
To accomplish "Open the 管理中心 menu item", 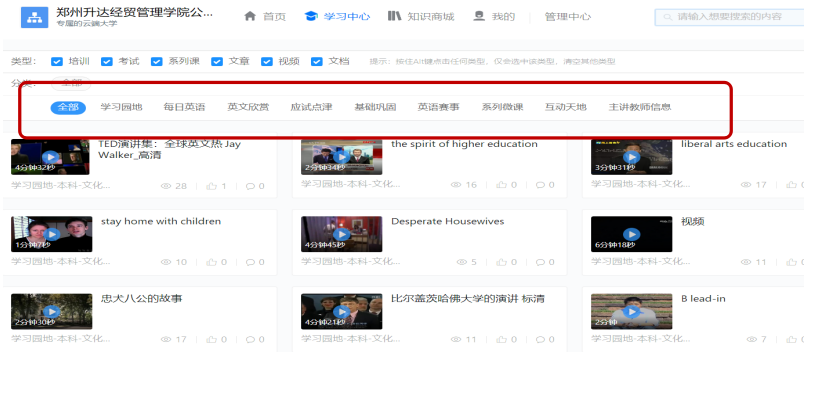I will tap(567, 17).
